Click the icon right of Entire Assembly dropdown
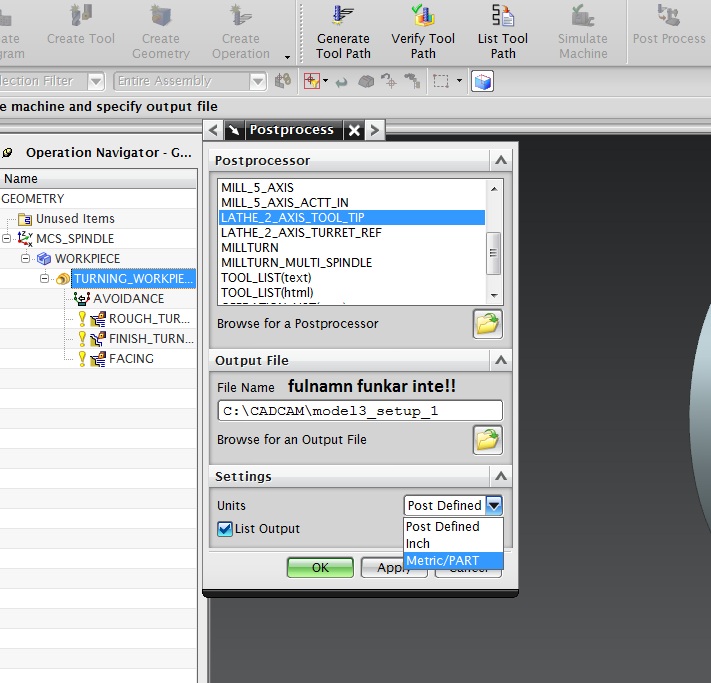711x683 pixels. coord(283,82)
